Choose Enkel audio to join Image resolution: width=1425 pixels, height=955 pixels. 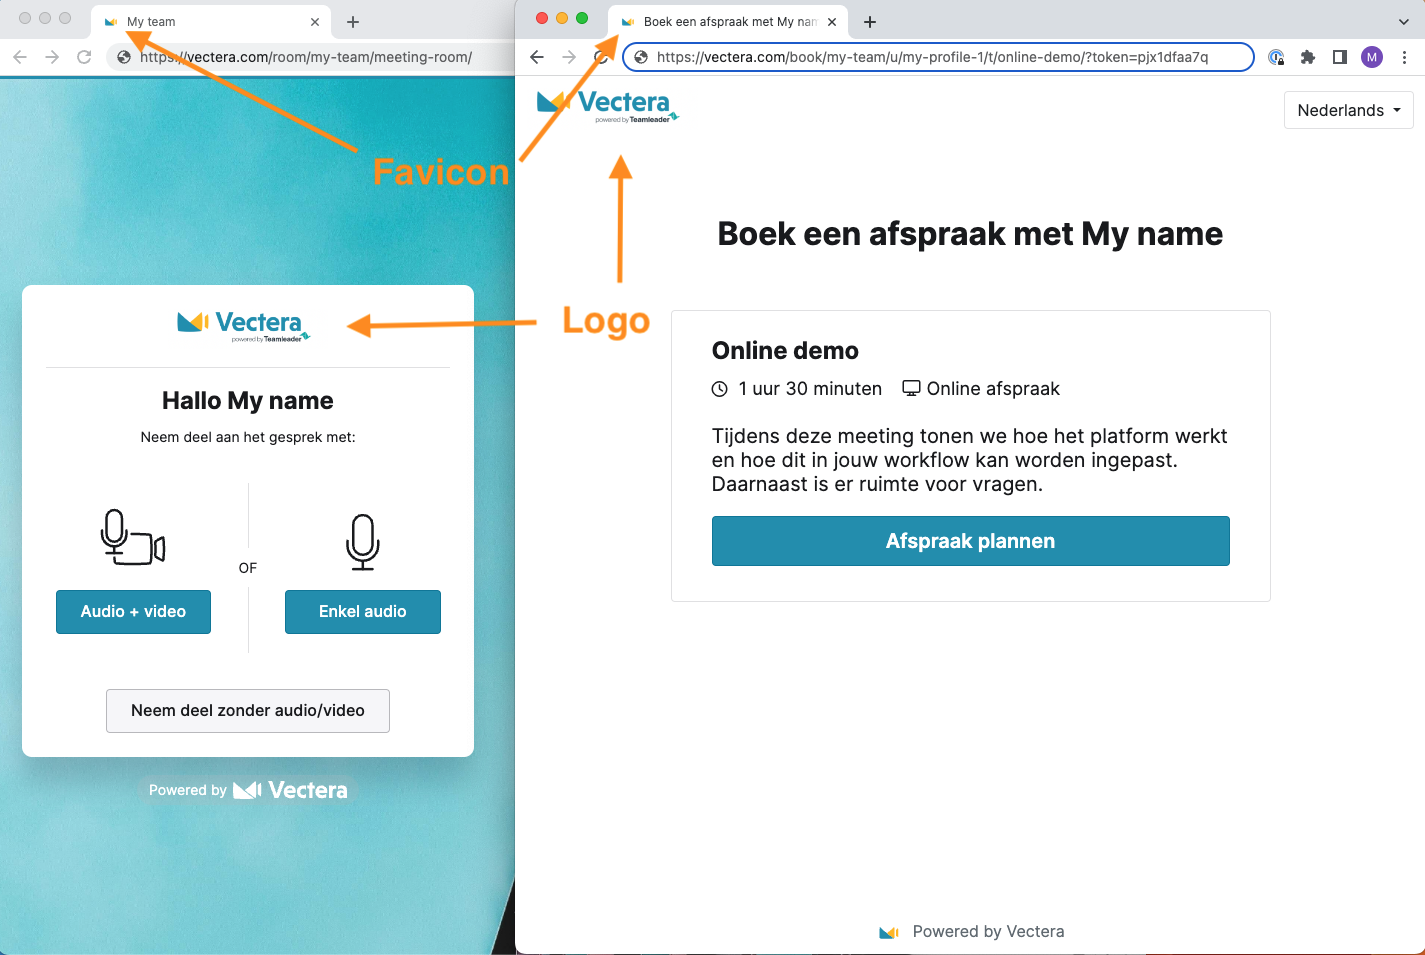362,611
